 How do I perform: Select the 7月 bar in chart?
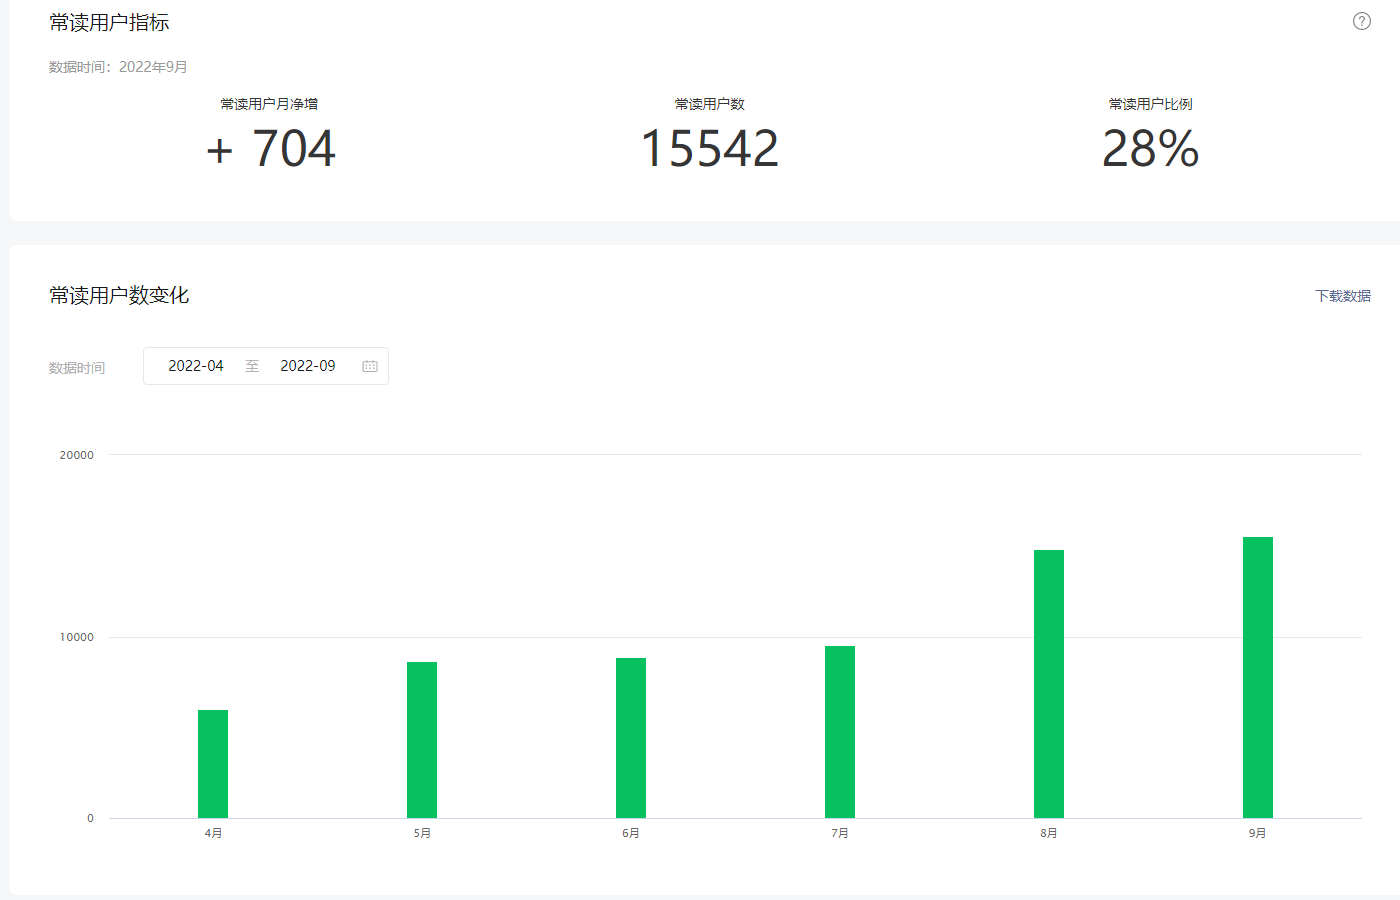coord(840,732)
